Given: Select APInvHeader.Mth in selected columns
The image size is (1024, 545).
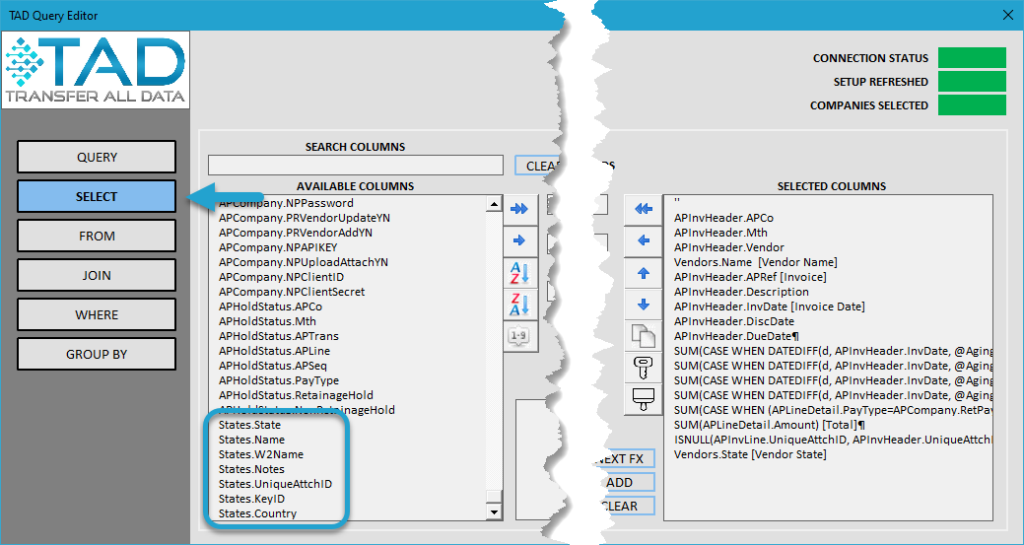Looking at the screenshot, I should [720, 232].
